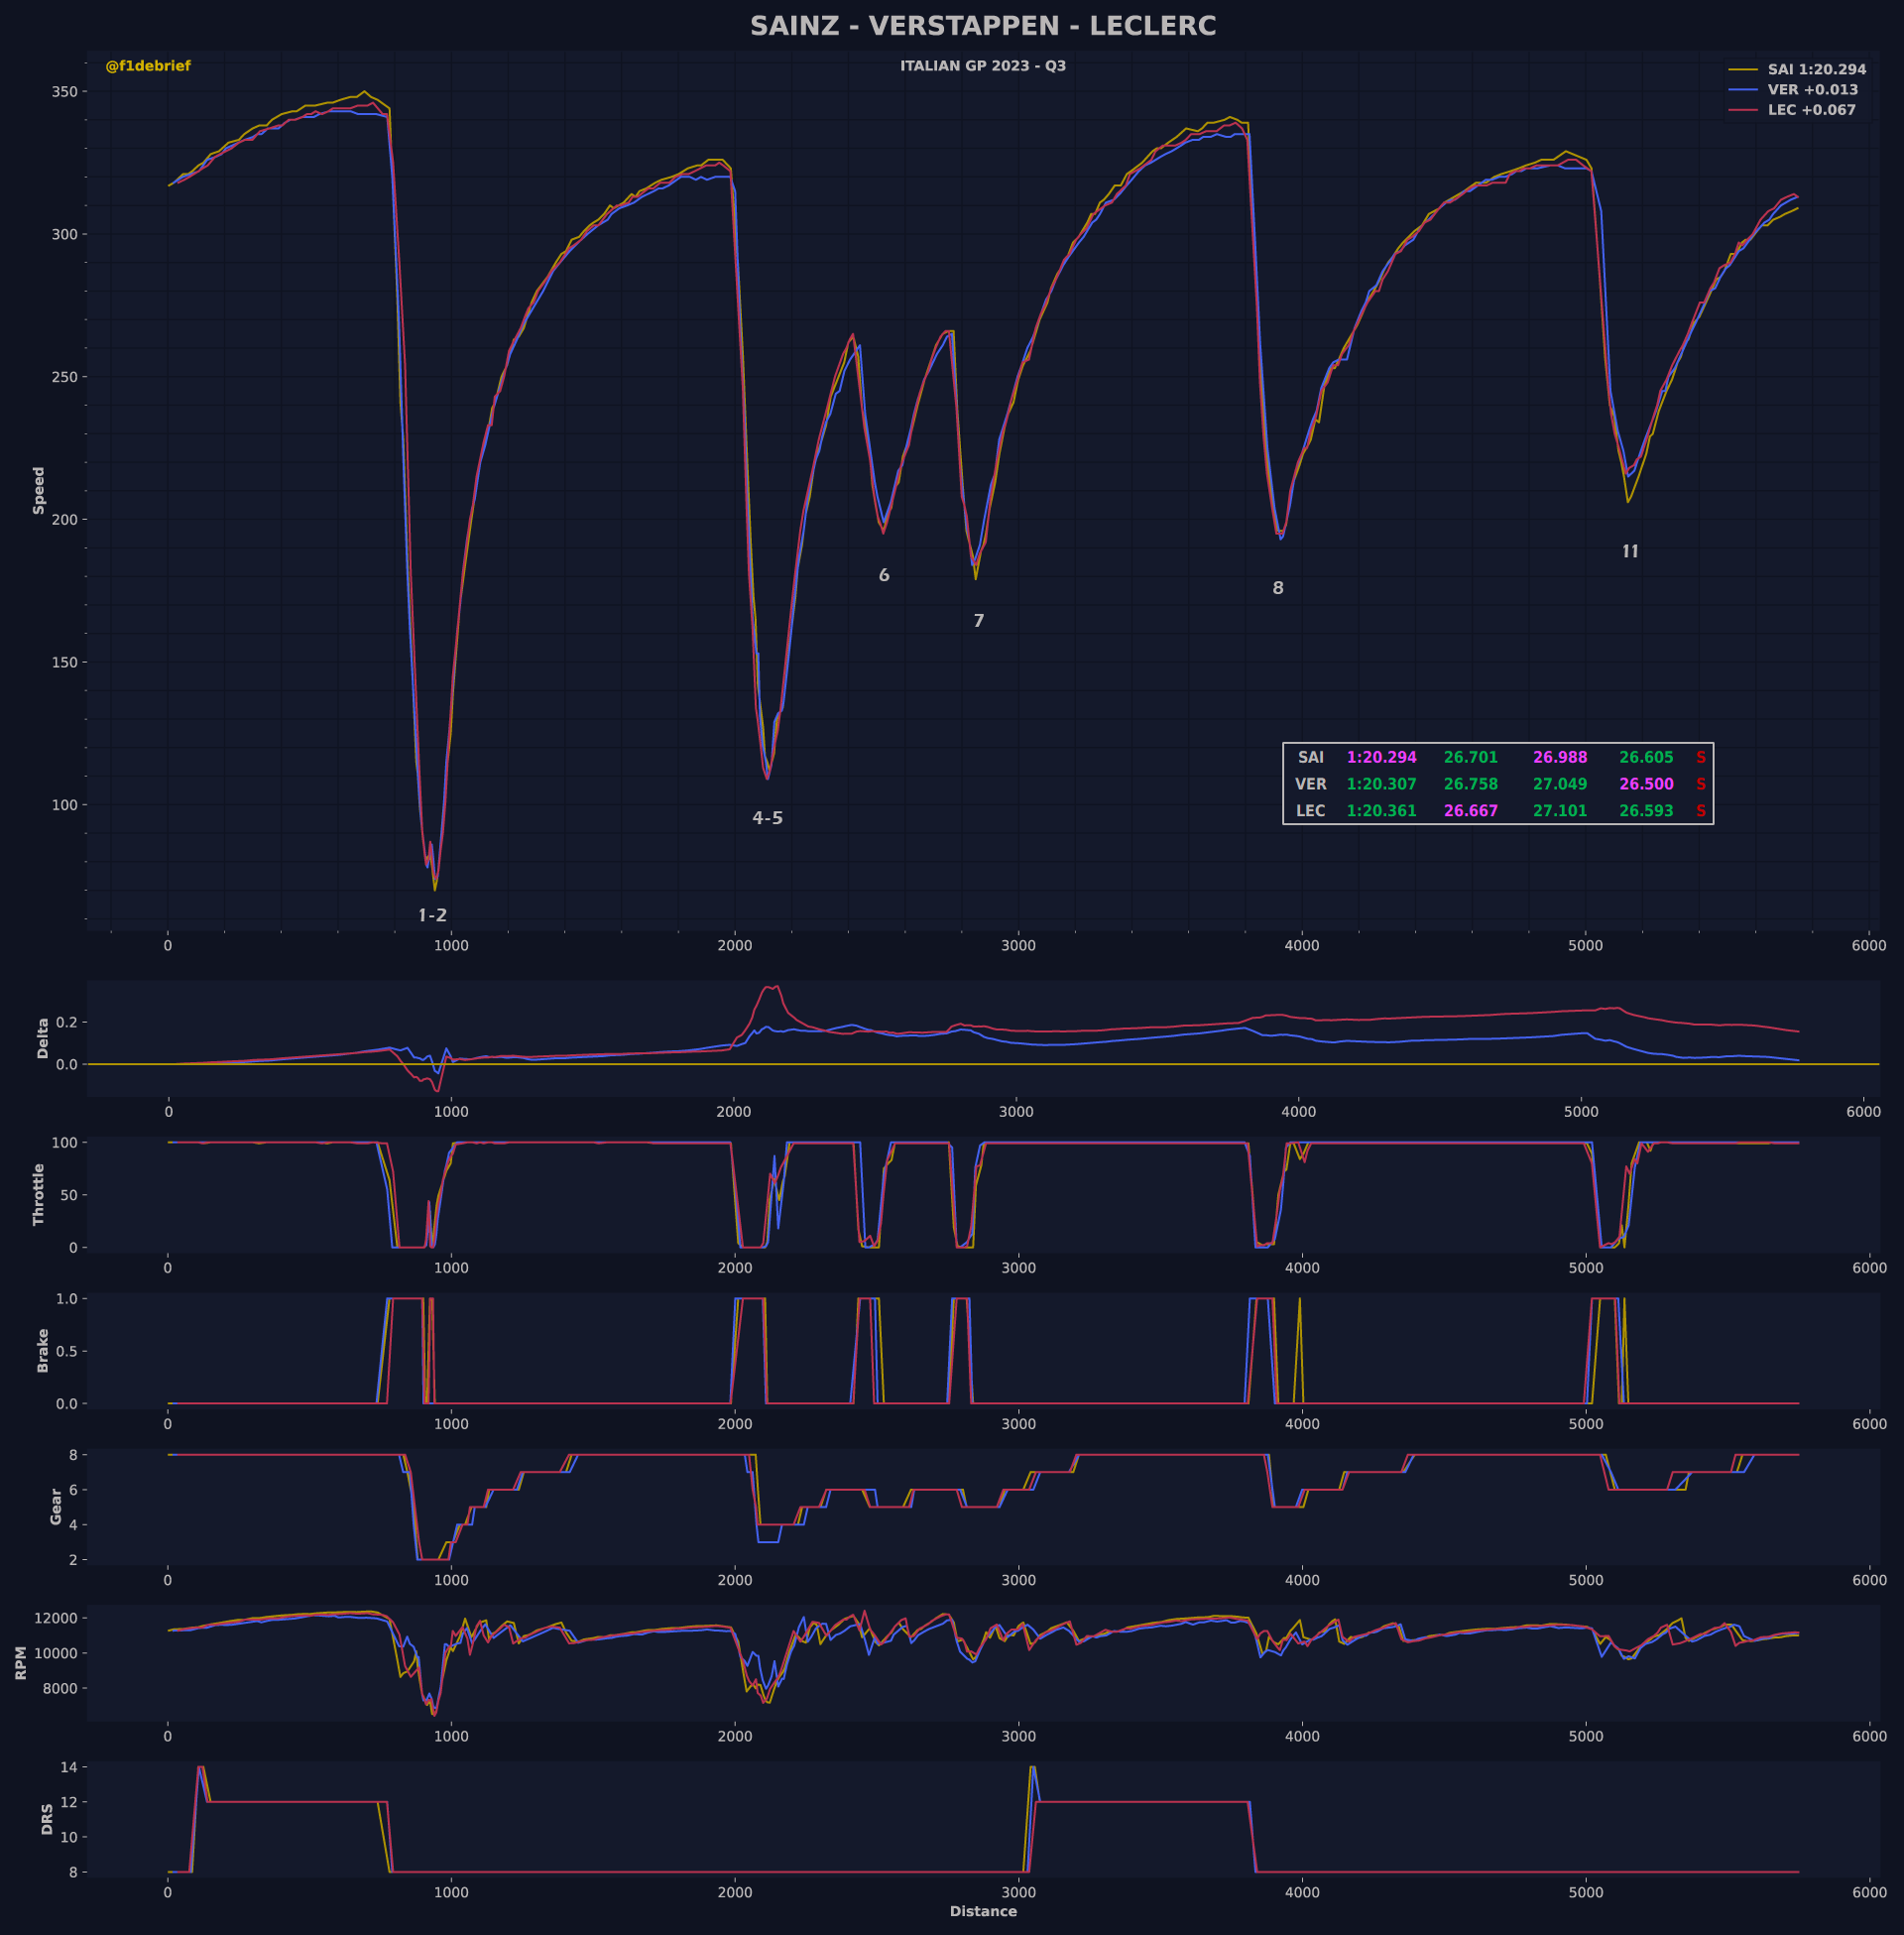Screen dimensions: 1904x1935
Task: Click the turn 8 corner label
Action: coord(1278,589)
